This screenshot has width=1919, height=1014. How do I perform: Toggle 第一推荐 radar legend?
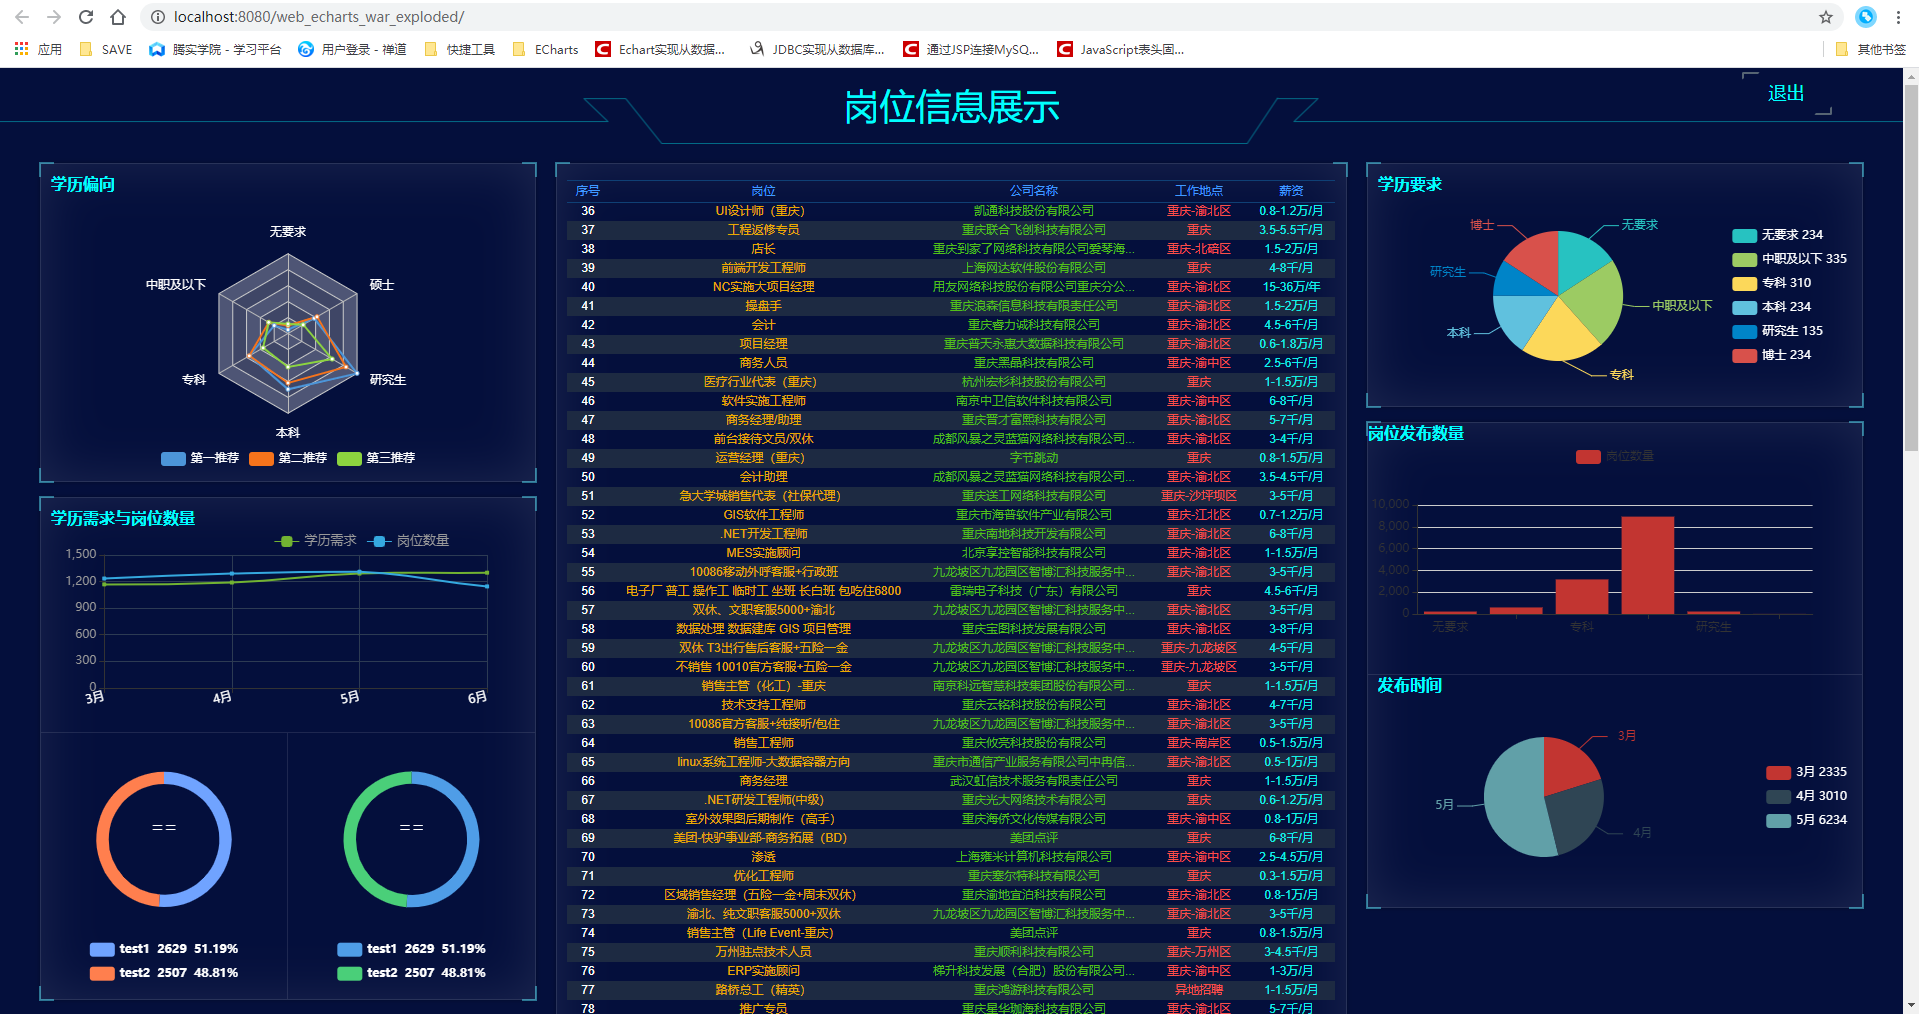click(200, 458)
